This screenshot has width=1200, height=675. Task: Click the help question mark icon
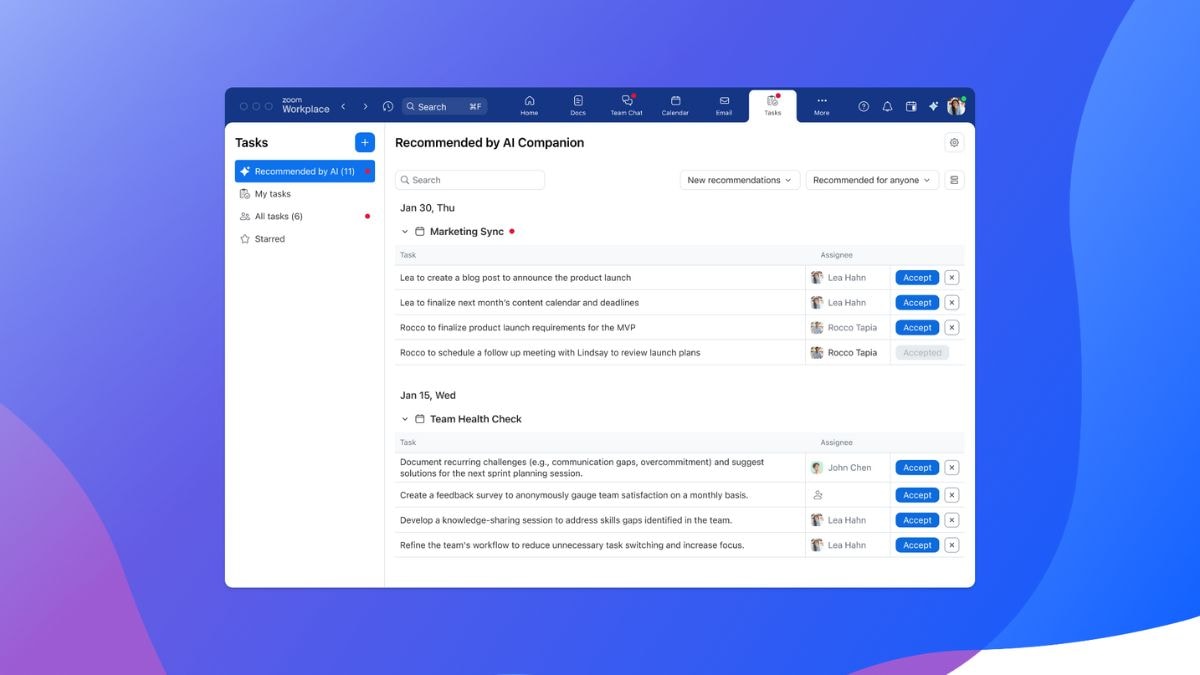[x=864, y=107]
